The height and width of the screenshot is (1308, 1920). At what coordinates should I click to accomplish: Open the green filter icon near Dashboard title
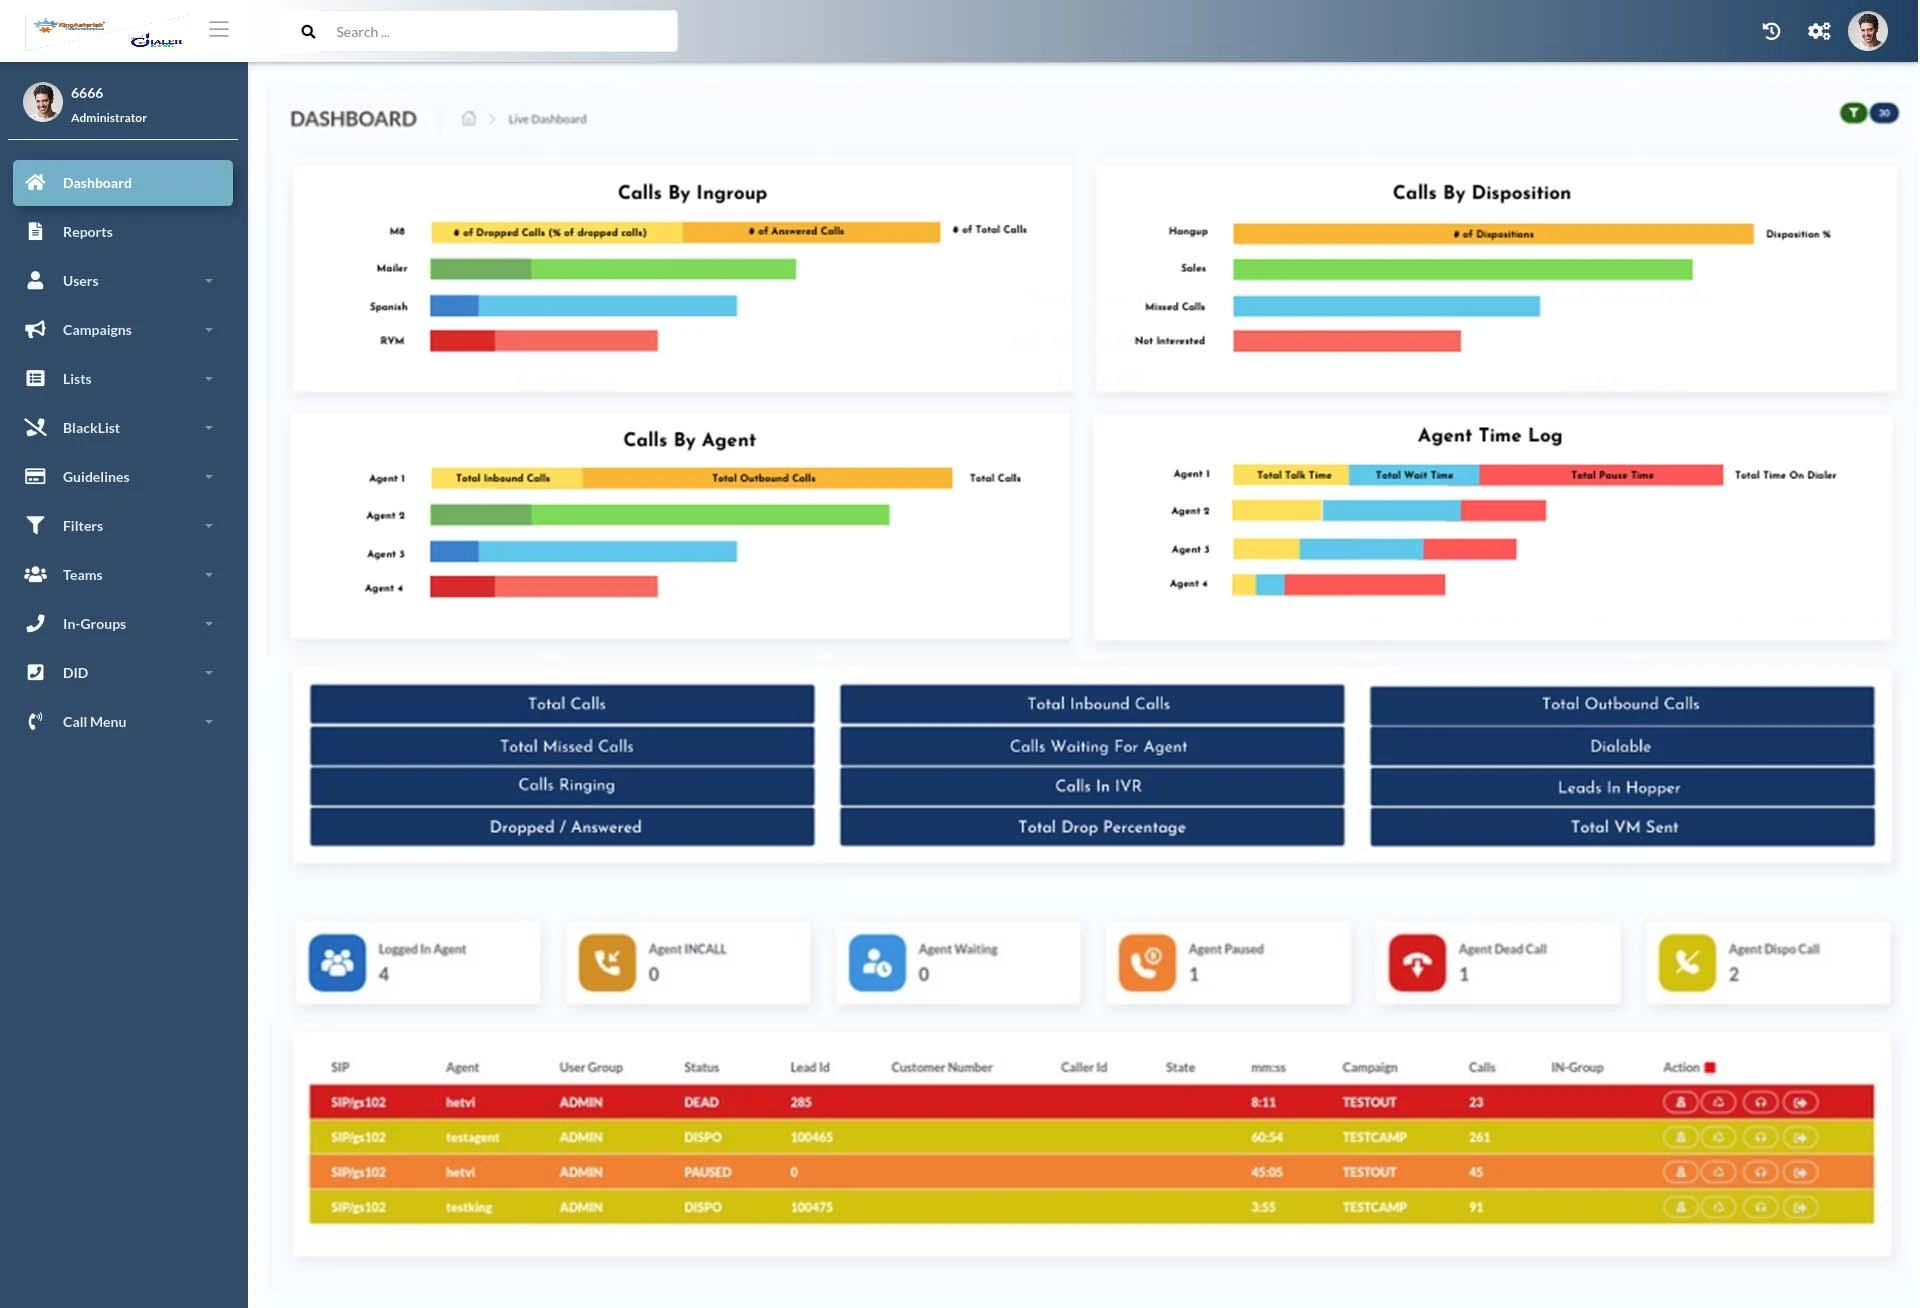tap(1853, 113)
